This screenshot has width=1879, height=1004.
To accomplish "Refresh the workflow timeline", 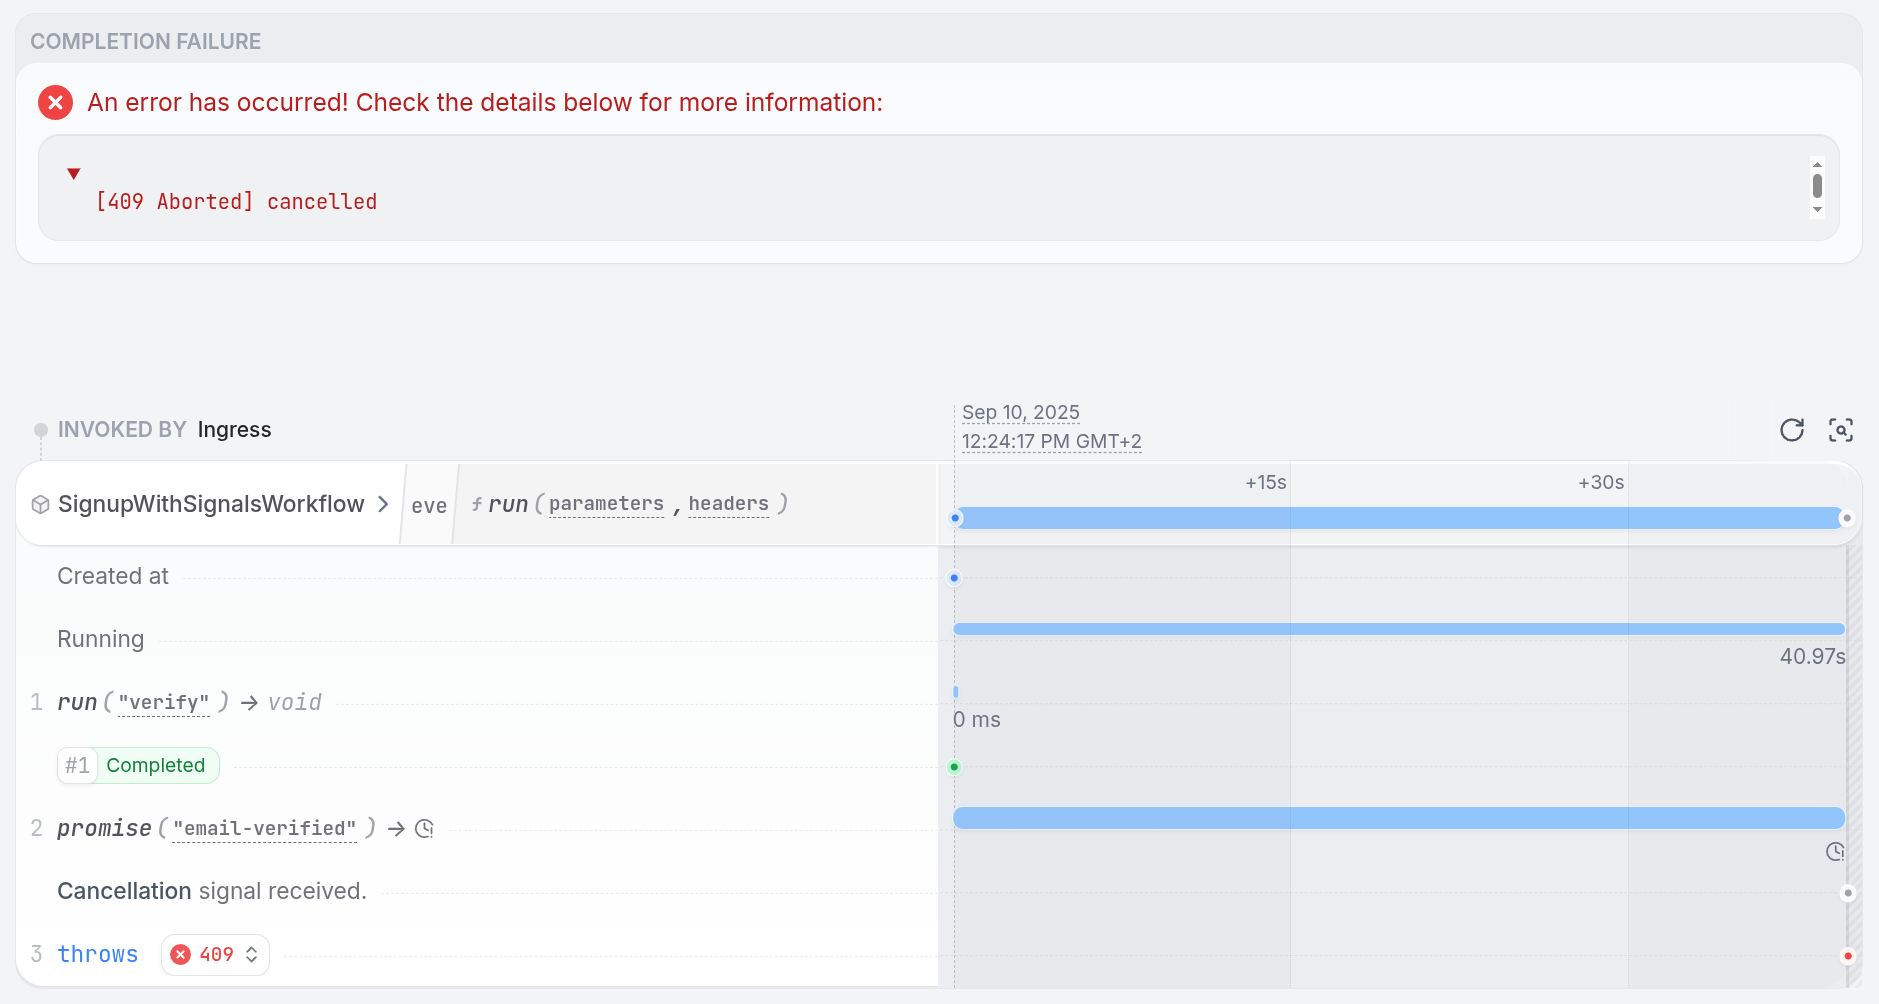I will 1793,429.
